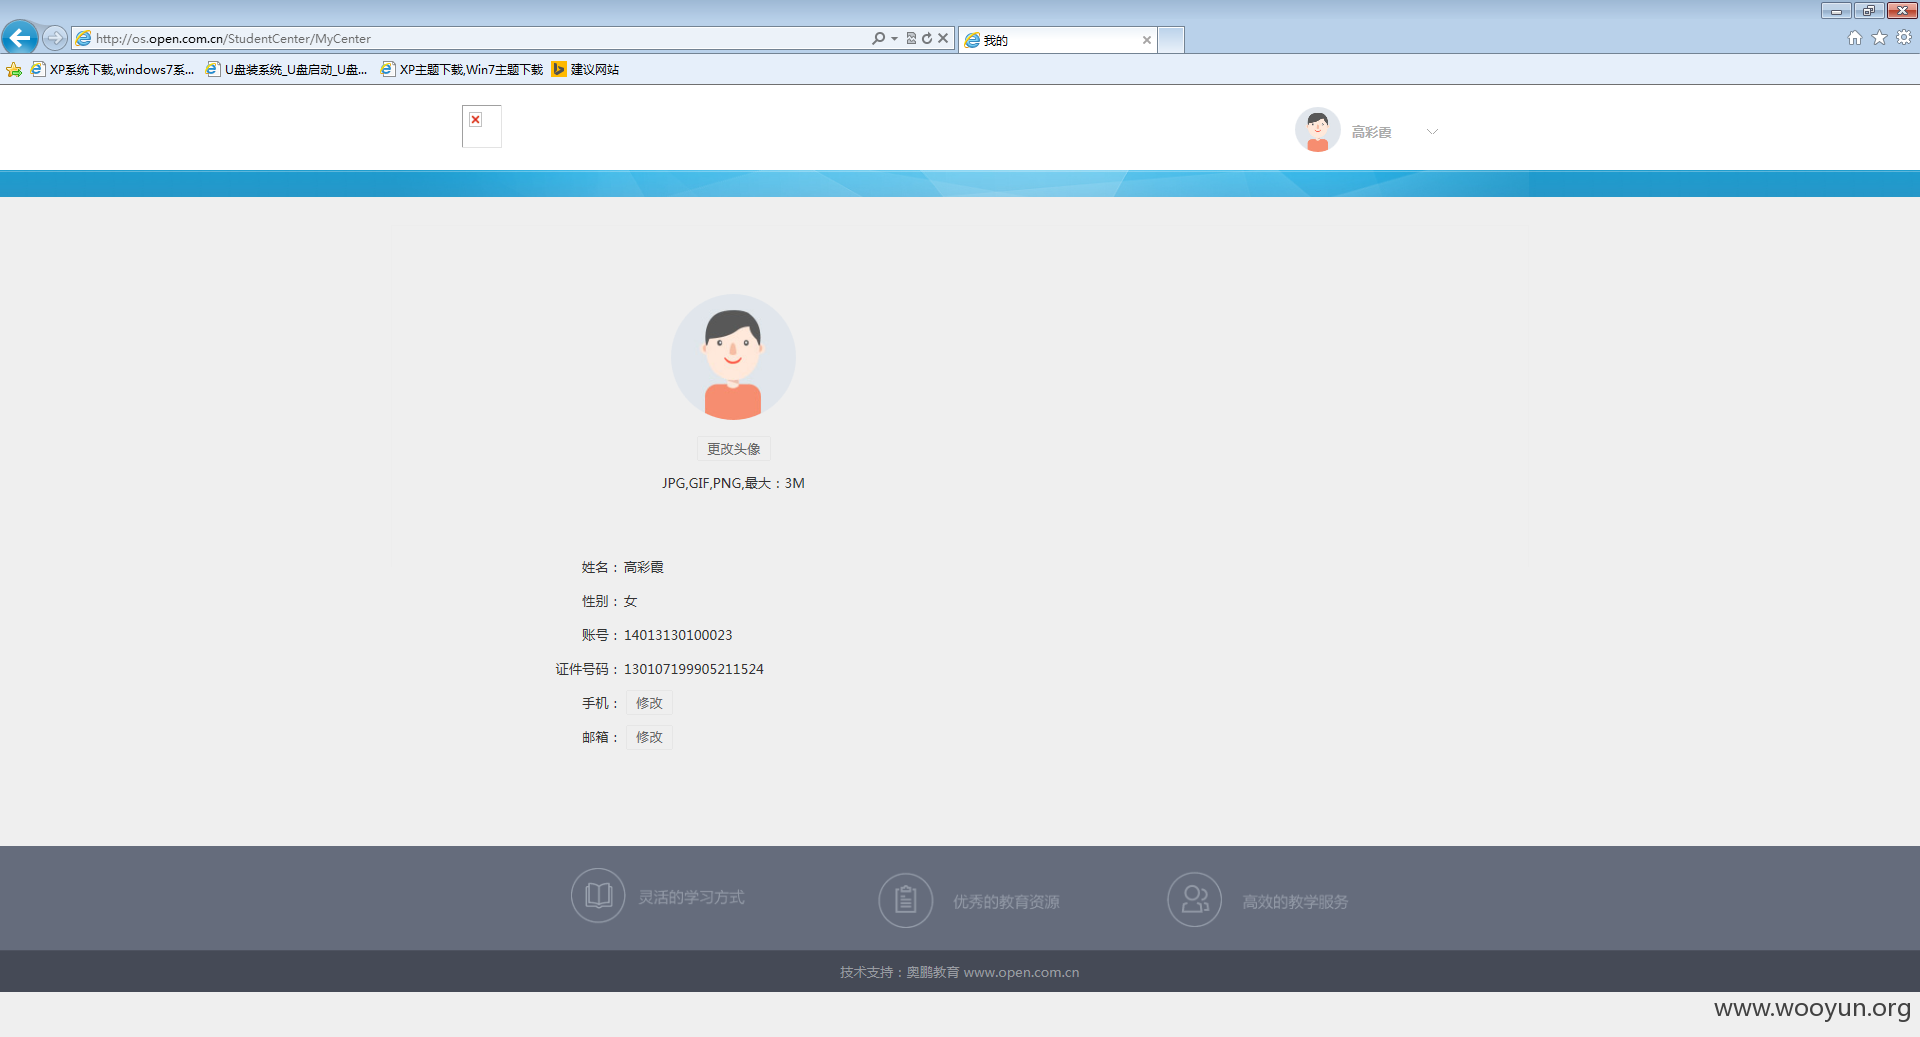The image size is (1920, 1037).
Task: Click 修改 button next to 邮箱
Action: click(x=649, y=737)
